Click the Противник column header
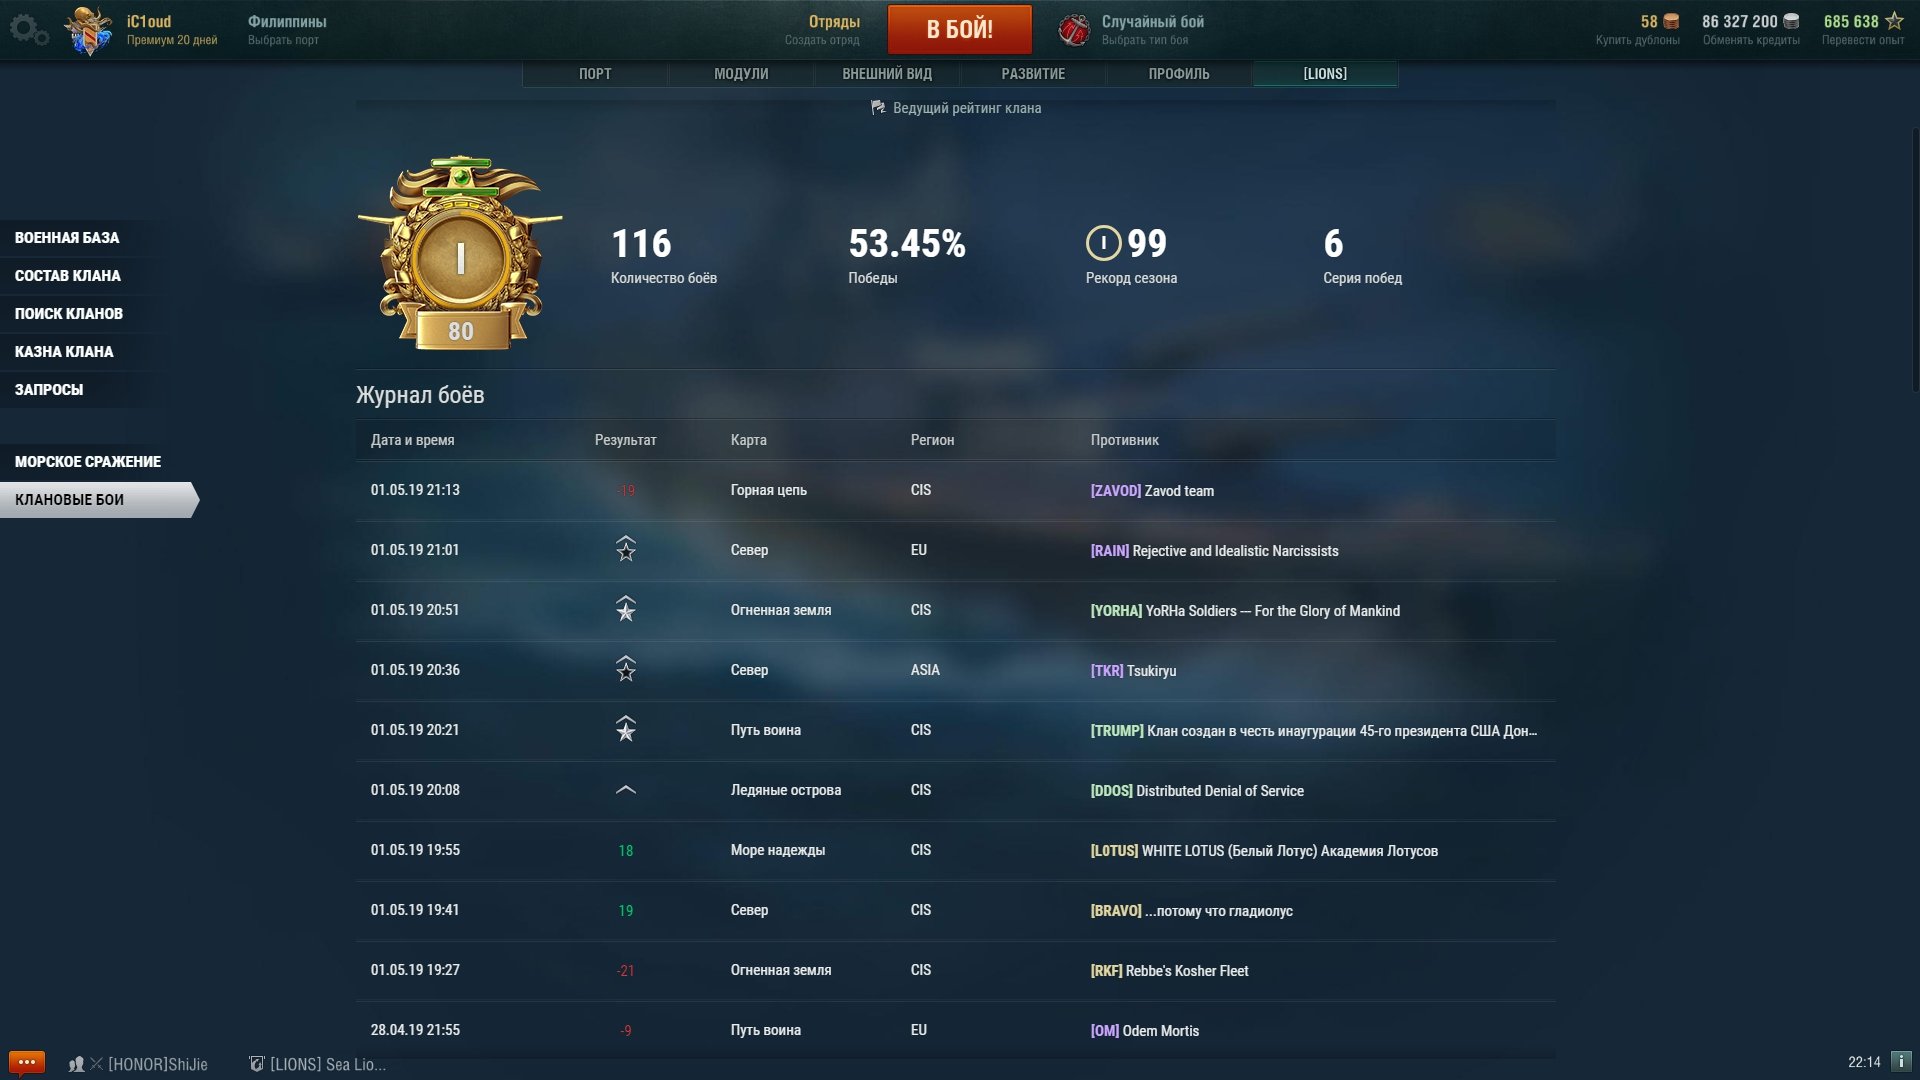The width and height of the screenshot is (1920, 1080). coord(1124,440)
